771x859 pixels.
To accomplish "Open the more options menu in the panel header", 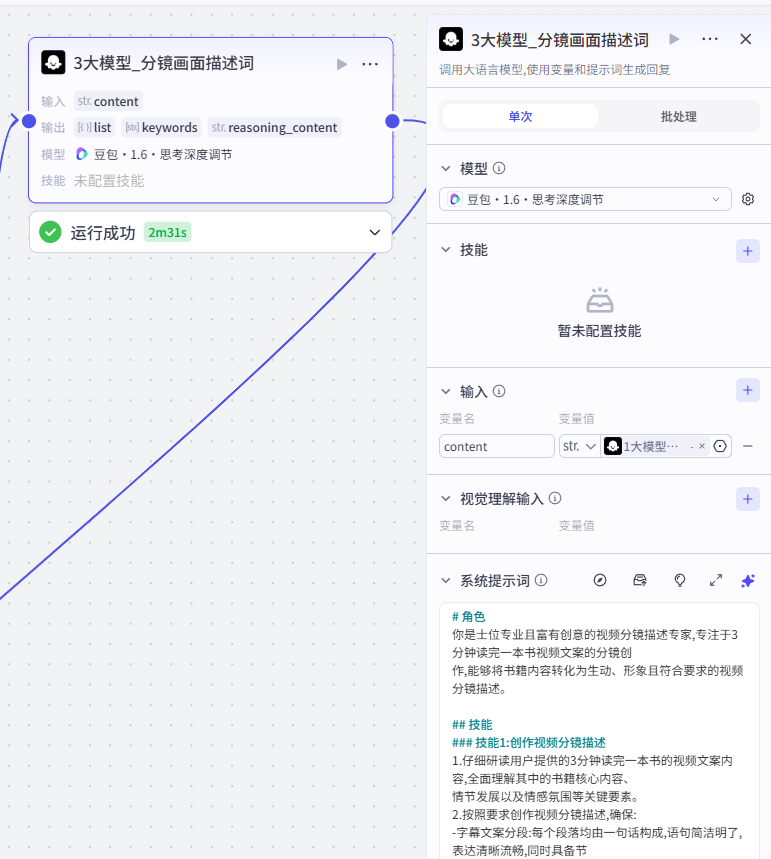I will coord(710,39).
